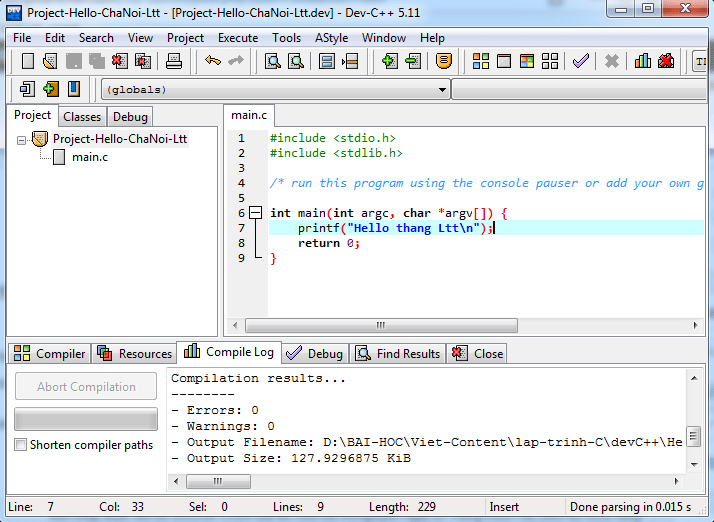Select the Project tab in left panel
This screenshot has width=714, height=522.
click(32, 115)
